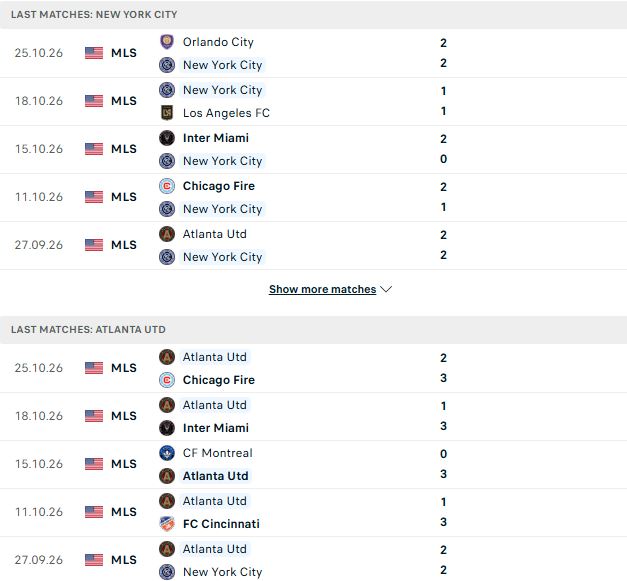Select the Inter Miami vs New York City 2-0 match

click(x=314, y=150)
